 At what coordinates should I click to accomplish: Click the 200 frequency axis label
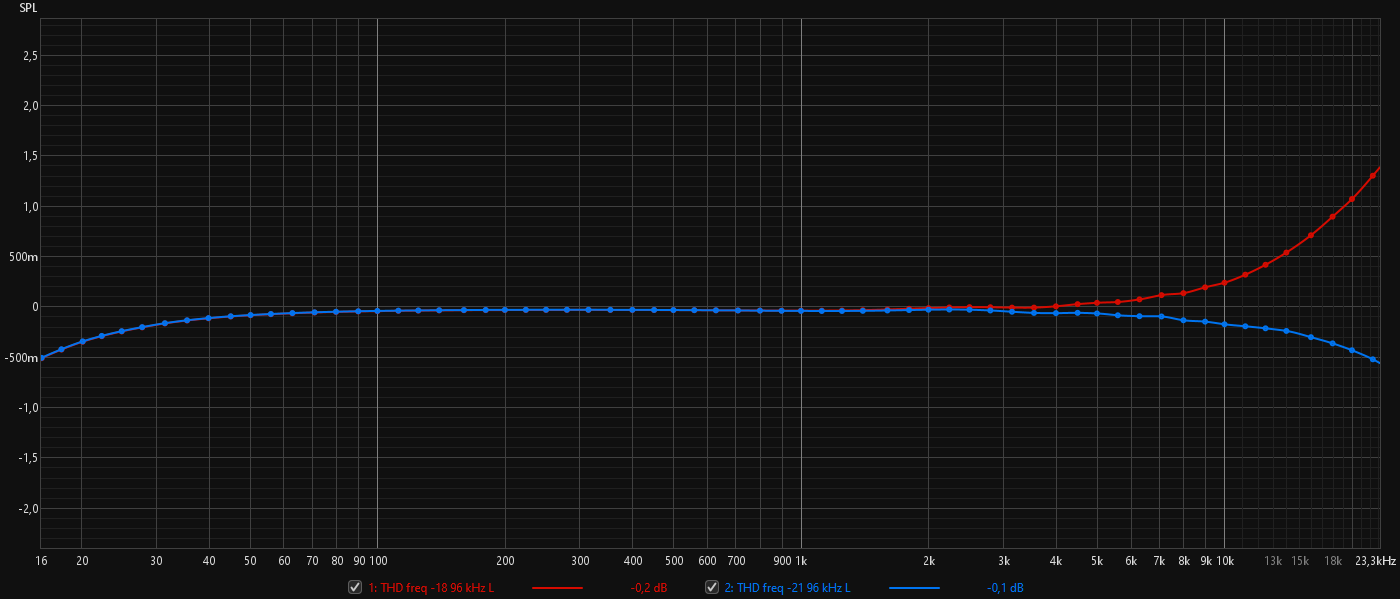[x=505, y=561]
